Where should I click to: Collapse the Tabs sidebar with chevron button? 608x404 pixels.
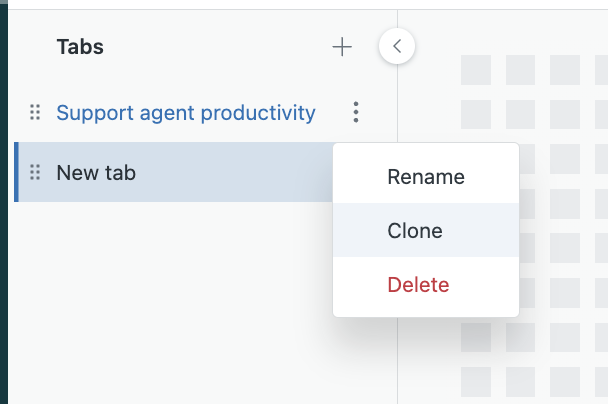397,45
